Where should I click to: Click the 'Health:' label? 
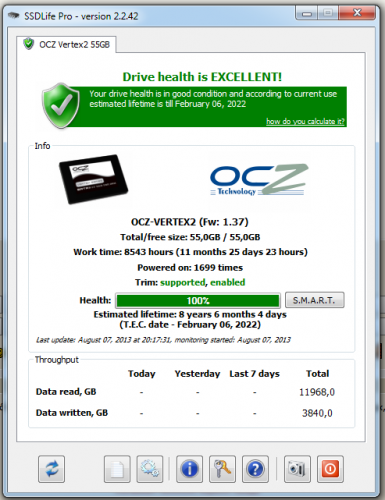pyautogui.click(x=95, y=300)
